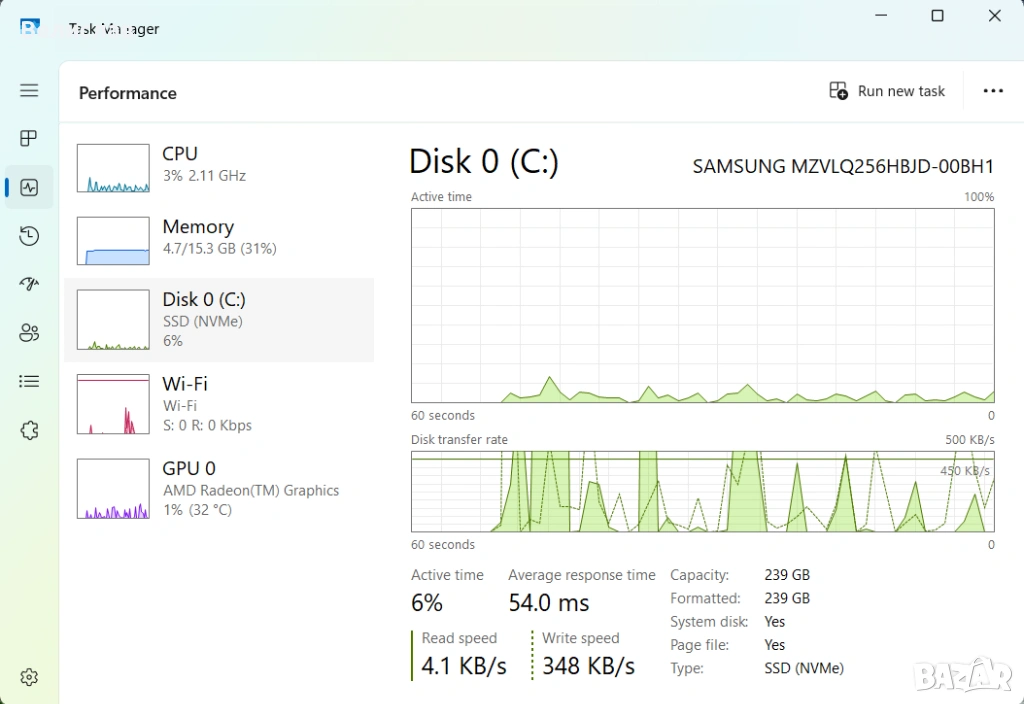Click the CPU mini graph thumbnail
The image size is (1024, 704).
113,168
